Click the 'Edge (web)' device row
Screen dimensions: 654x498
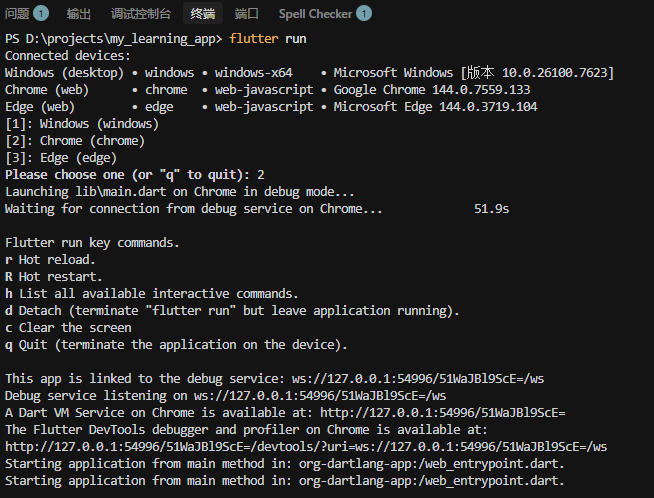point(271,107)
